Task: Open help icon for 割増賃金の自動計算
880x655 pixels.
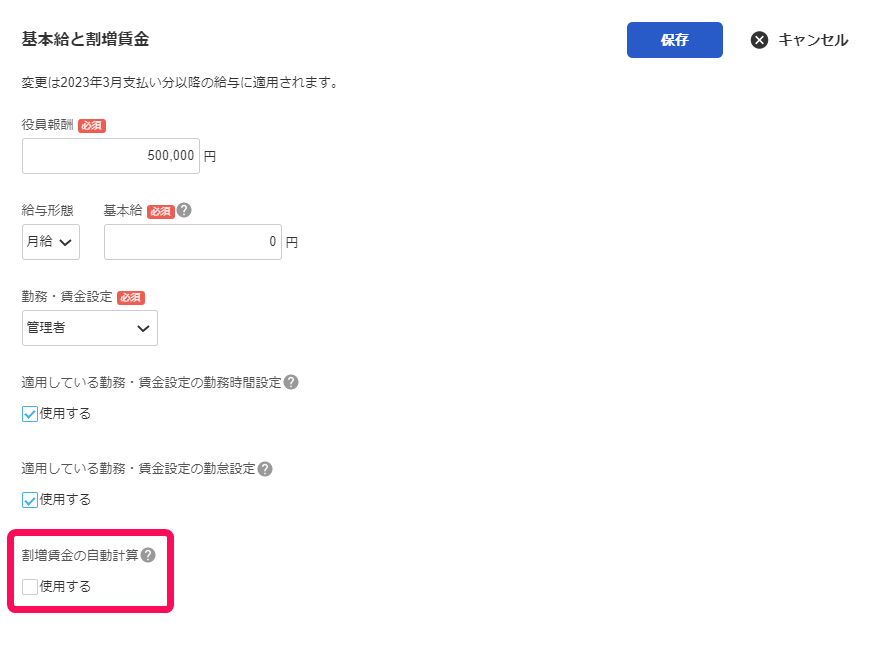Action: coord(148,555)
